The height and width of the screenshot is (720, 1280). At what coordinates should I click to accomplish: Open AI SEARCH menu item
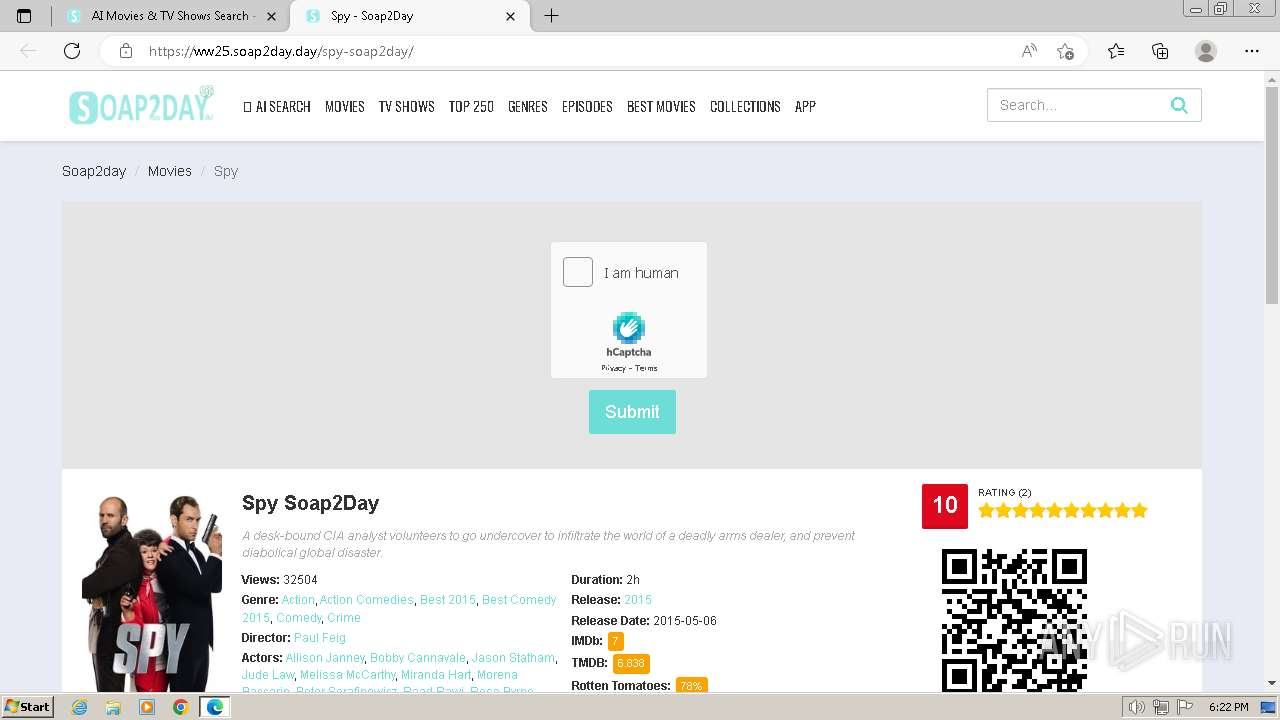tap(277, 106)
